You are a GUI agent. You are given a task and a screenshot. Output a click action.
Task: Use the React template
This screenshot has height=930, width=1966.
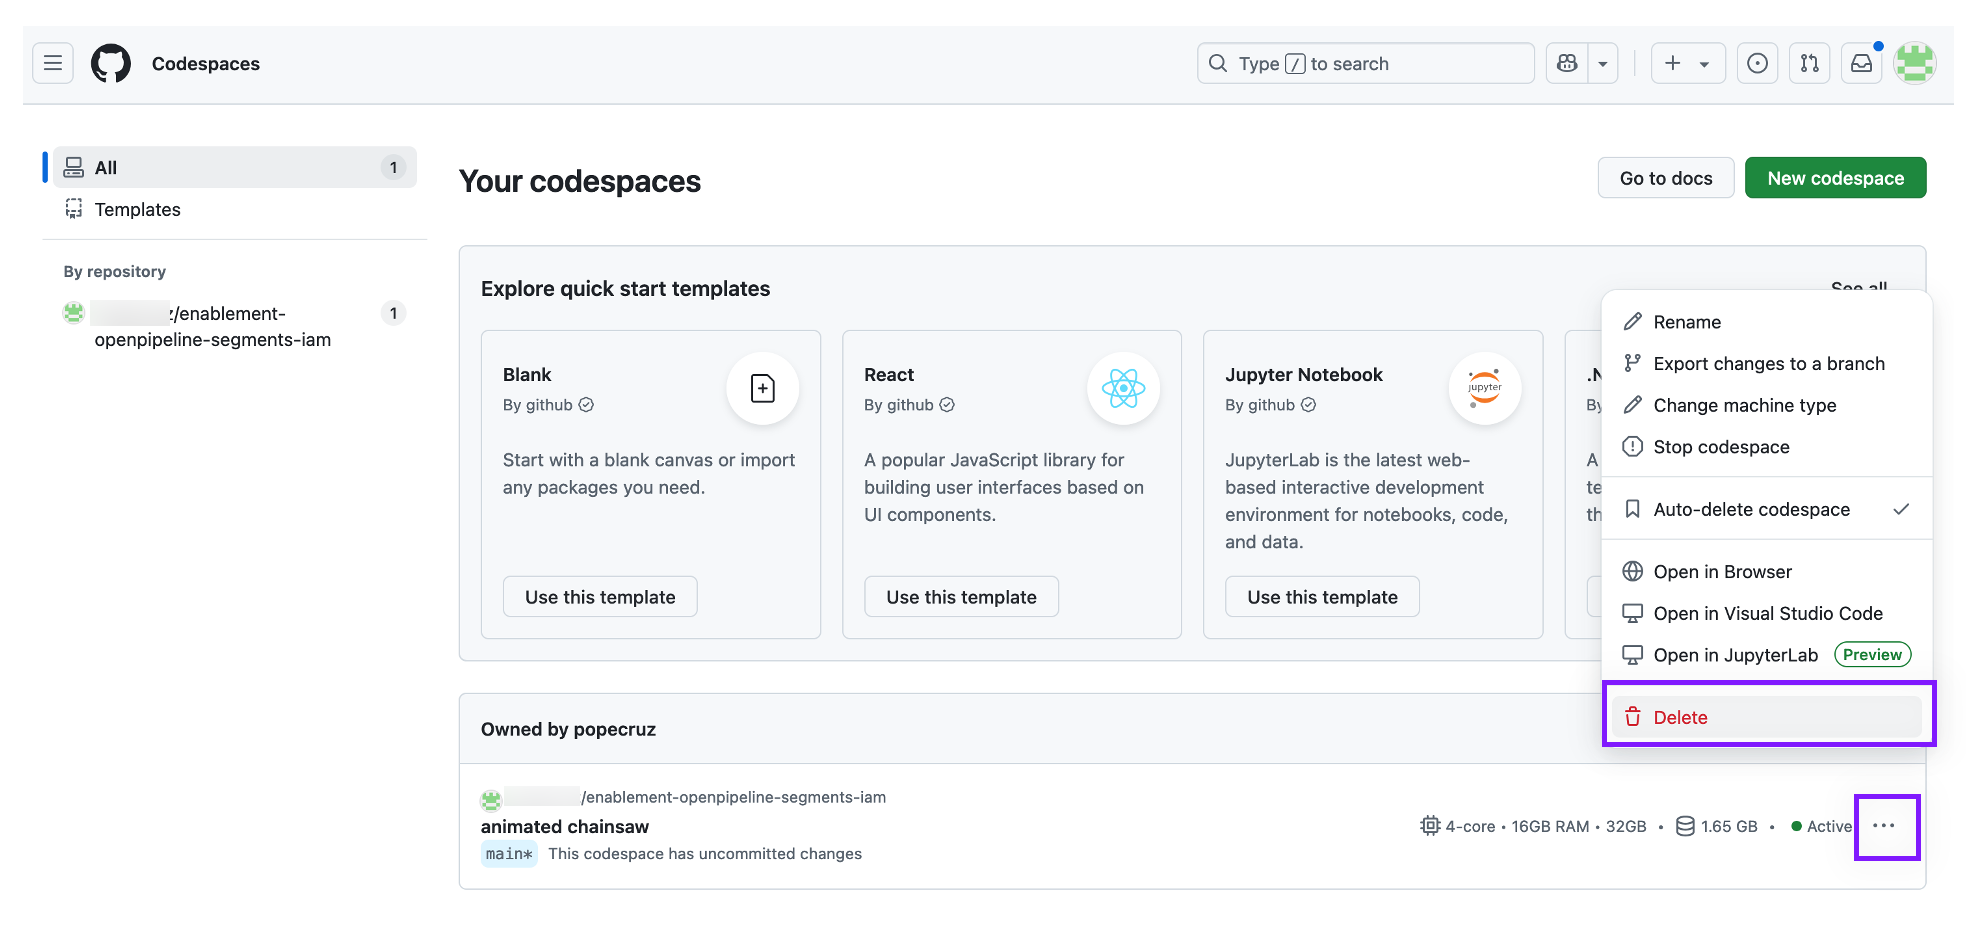pos(961,596)
